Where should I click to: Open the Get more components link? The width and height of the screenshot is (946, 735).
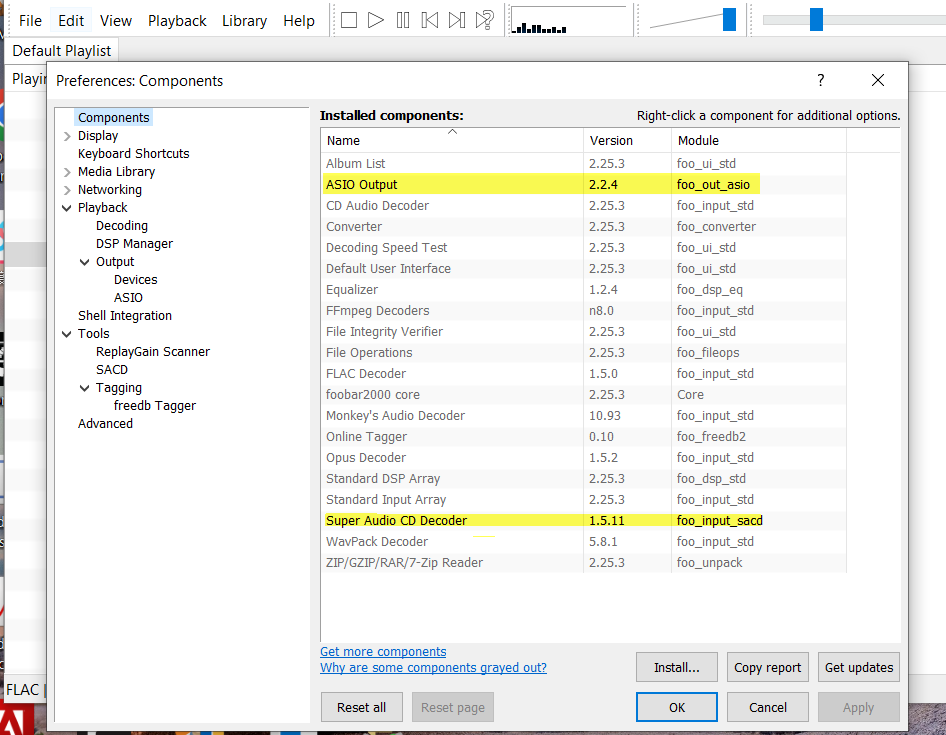(x=383, y=652)
